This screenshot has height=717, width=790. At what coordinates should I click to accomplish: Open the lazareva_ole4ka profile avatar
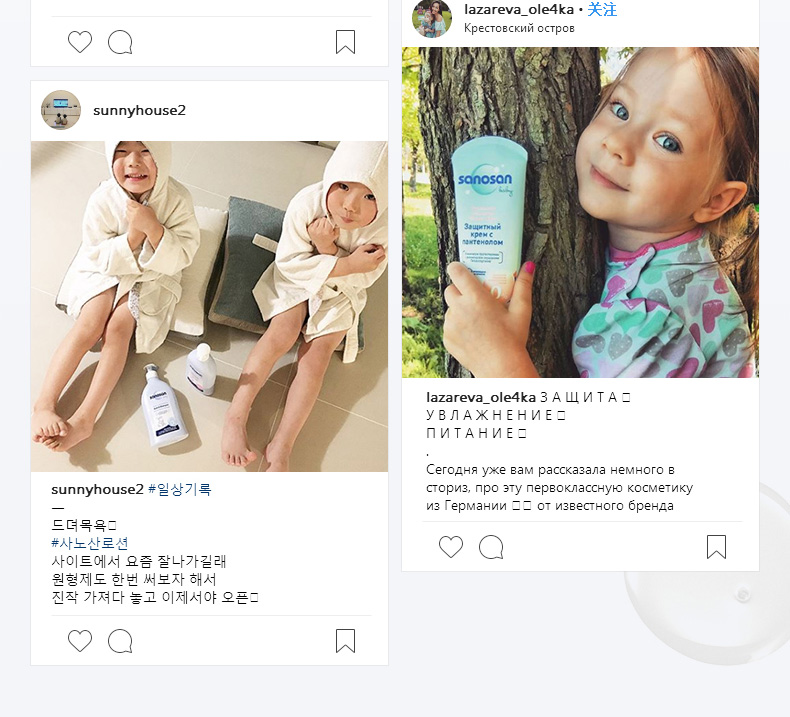(432, 18)
